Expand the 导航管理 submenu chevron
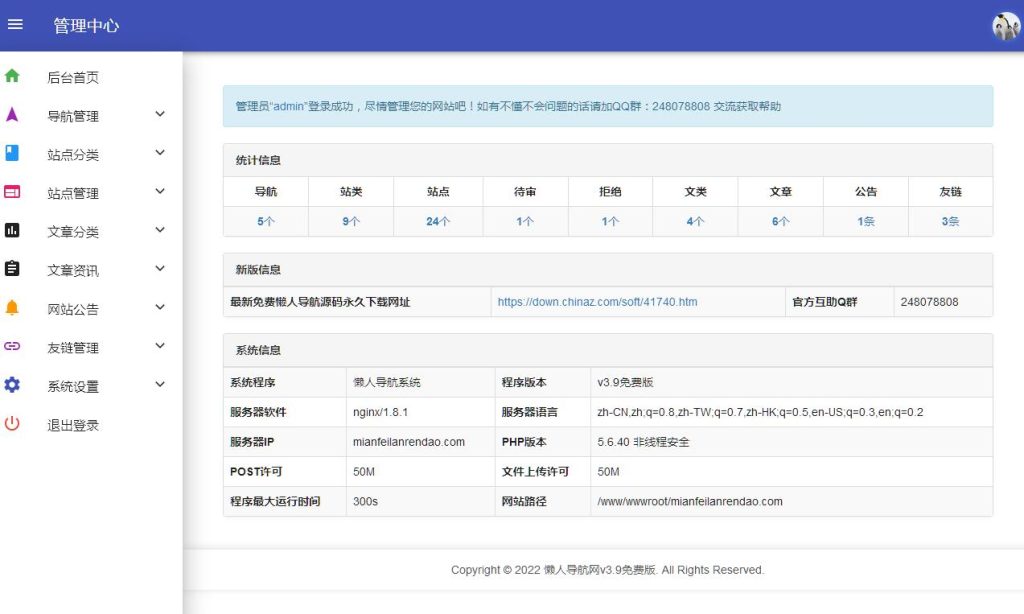Screen dimensions: 1024x614 click(x=159, y=115)
